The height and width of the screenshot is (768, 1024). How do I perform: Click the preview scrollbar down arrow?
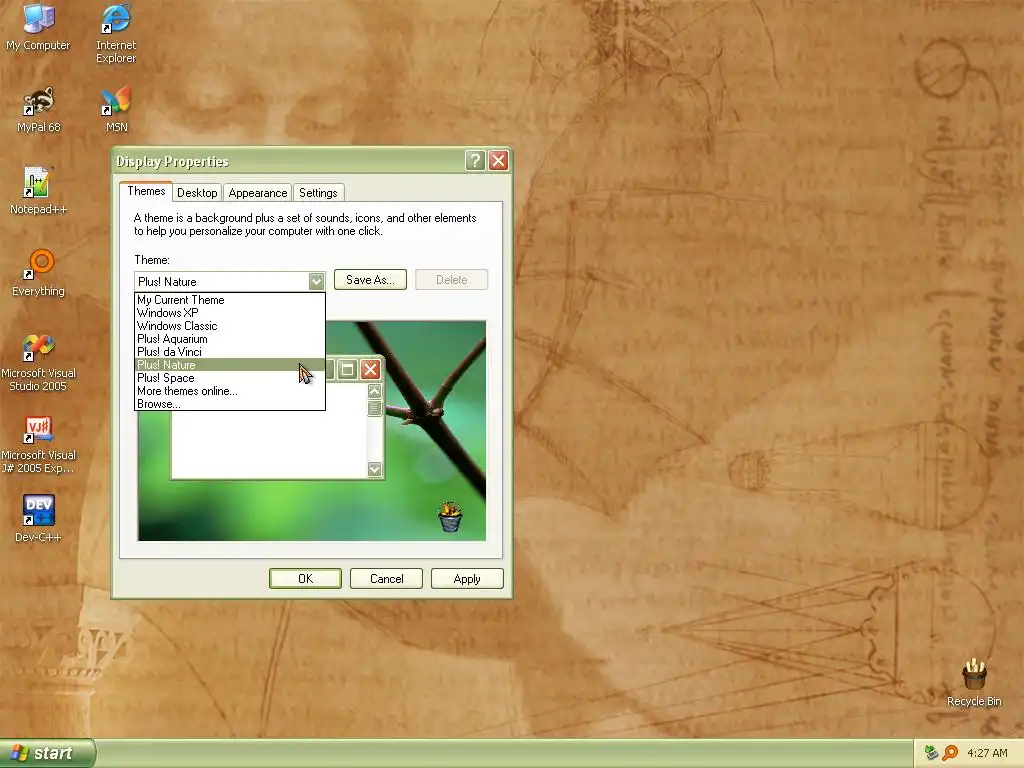point(375,470)
